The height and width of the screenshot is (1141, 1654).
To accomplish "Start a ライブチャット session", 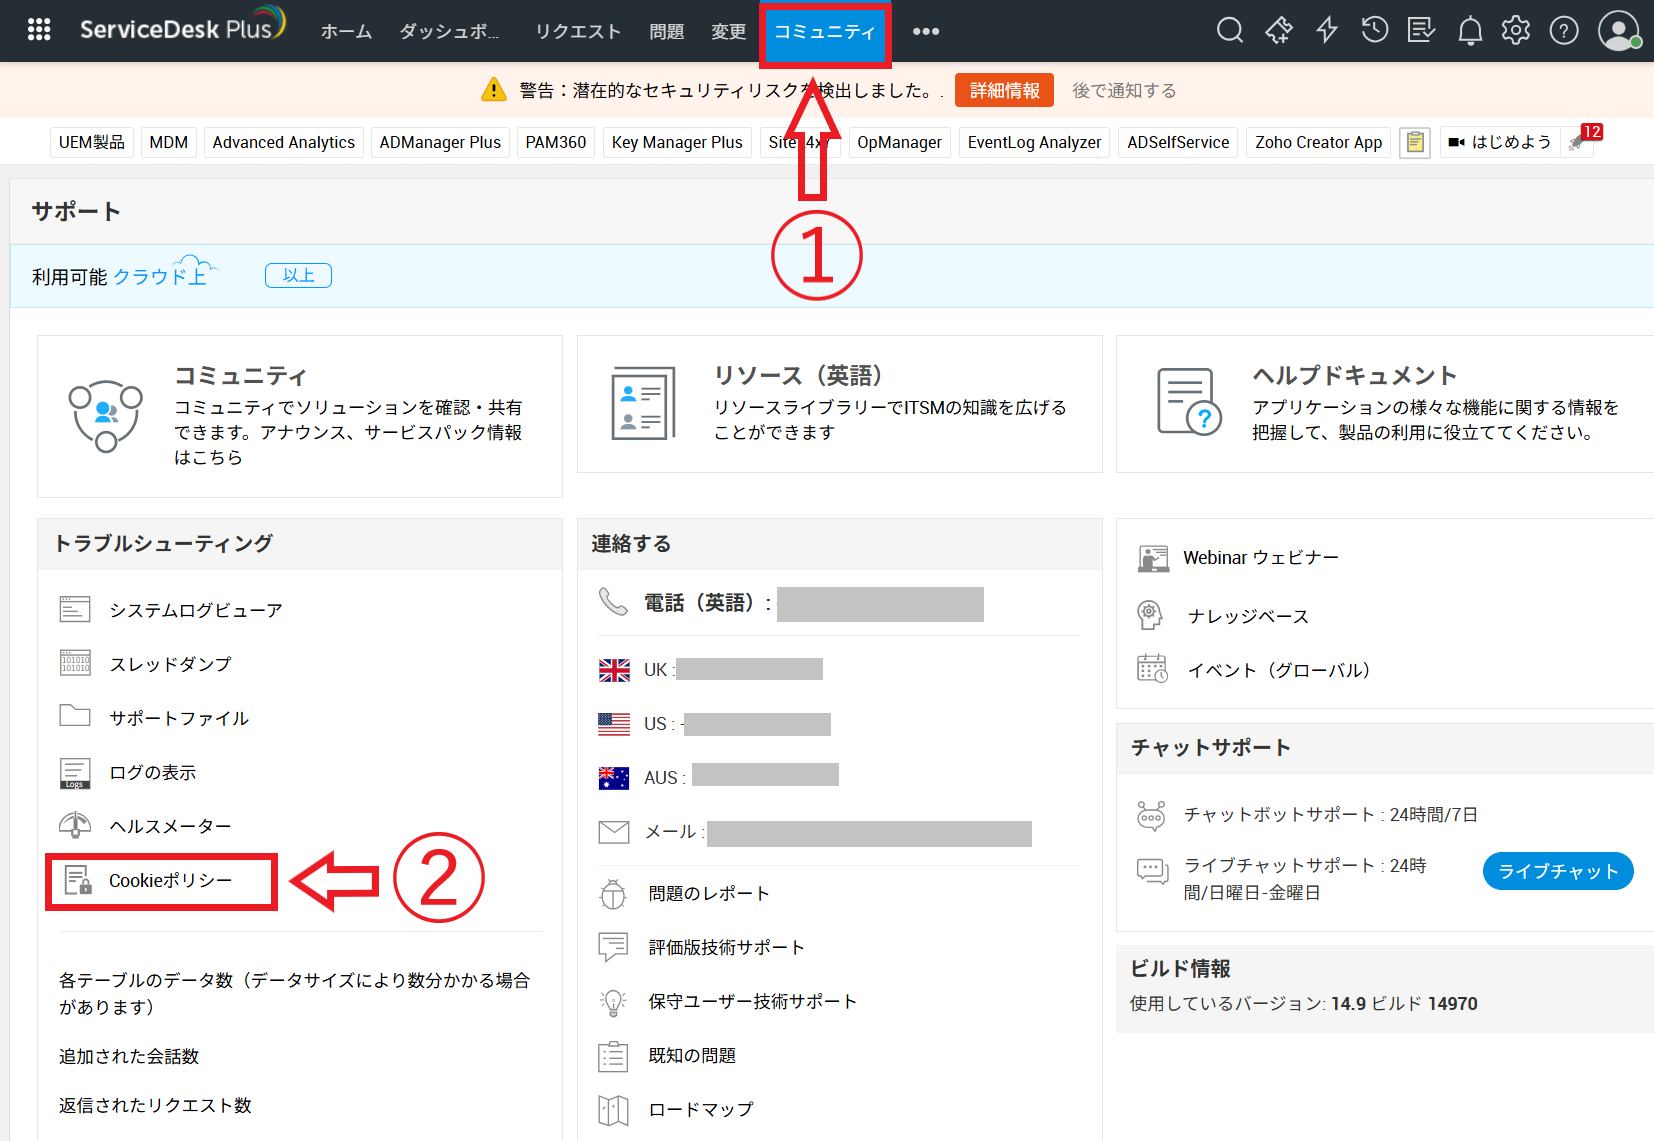I will (x=1557, y=871).
